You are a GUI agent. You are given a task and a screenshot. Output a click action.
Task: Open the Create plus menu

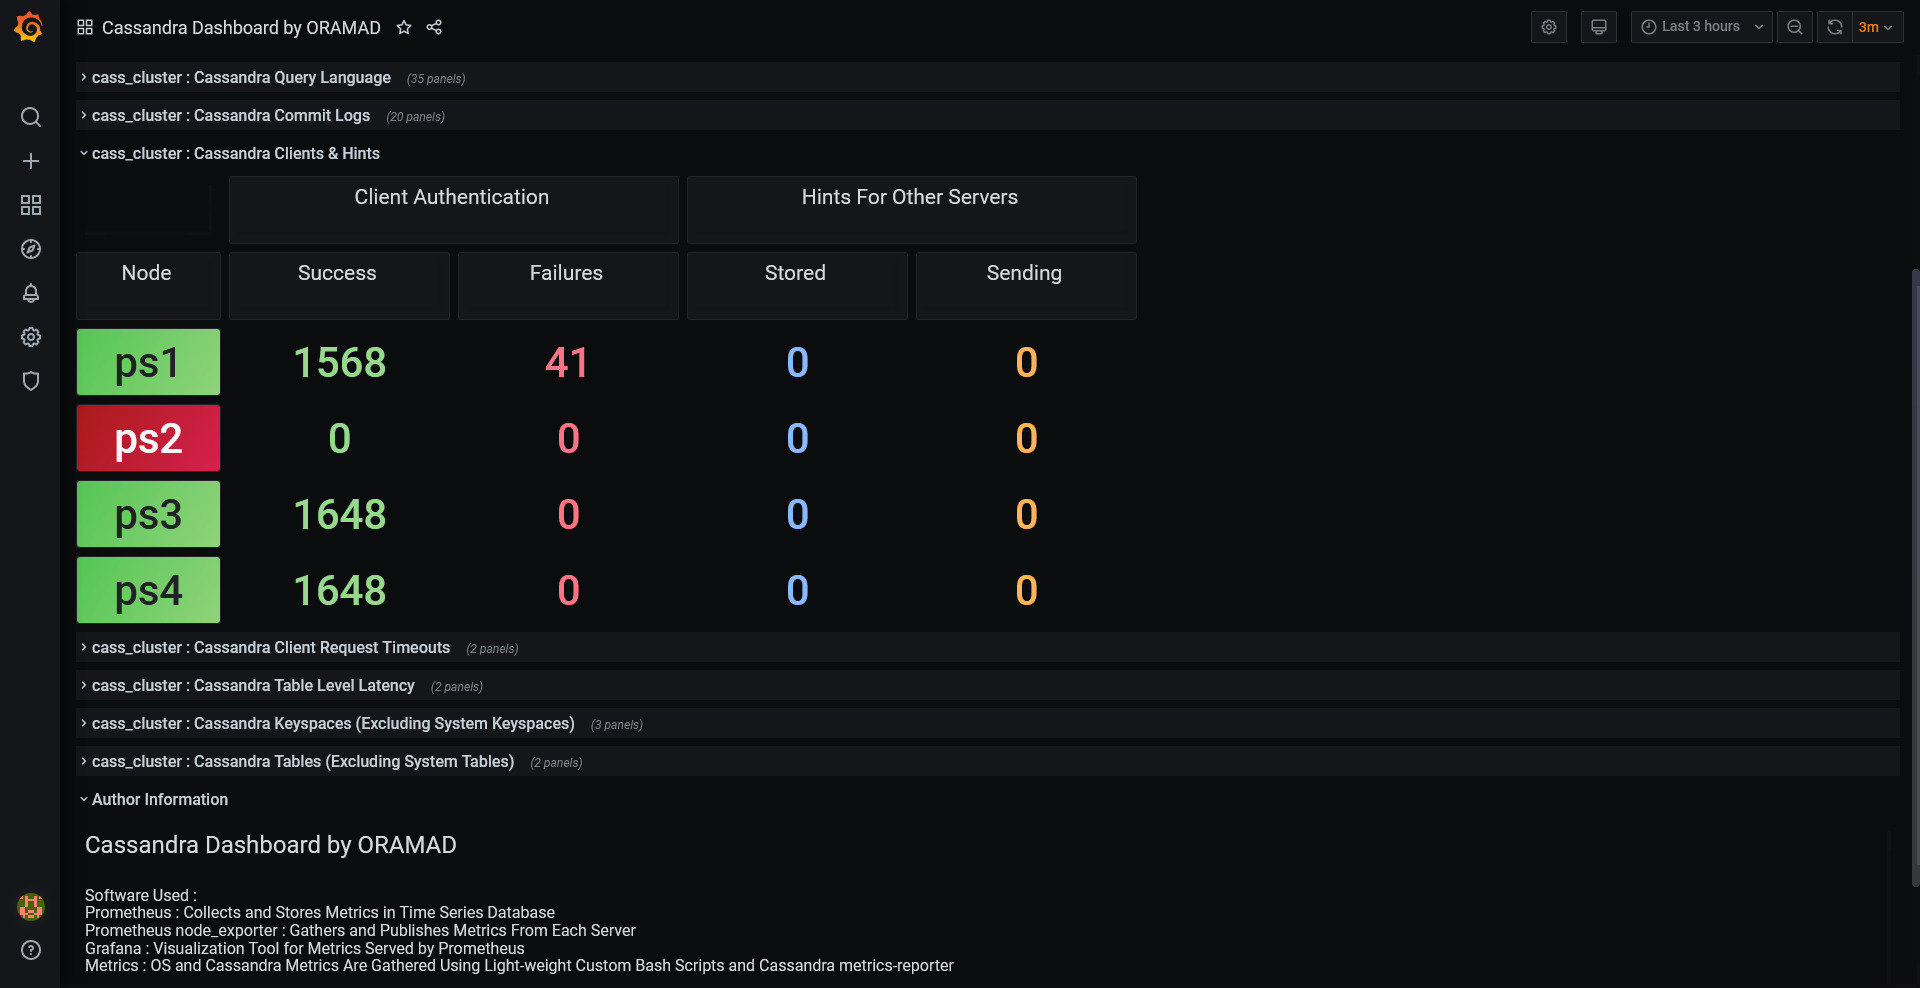(31, 161)
